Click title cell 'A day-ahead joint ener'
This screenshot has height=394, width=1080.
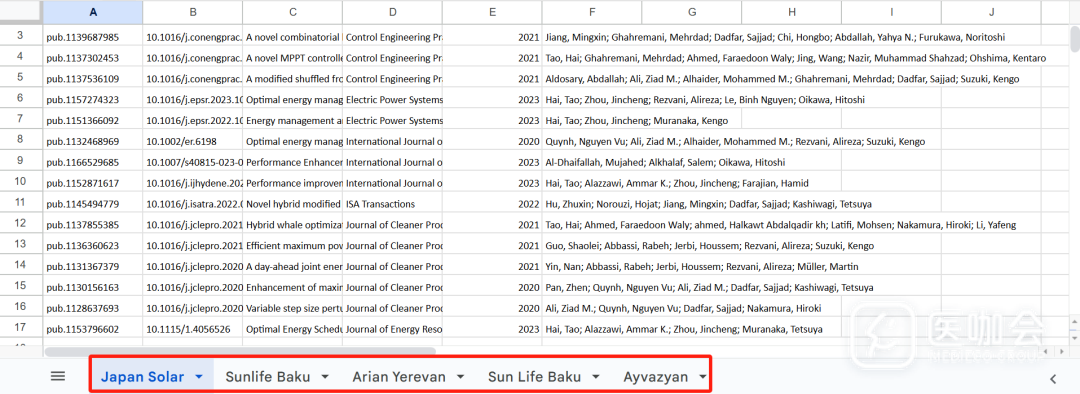pos(293,267)
